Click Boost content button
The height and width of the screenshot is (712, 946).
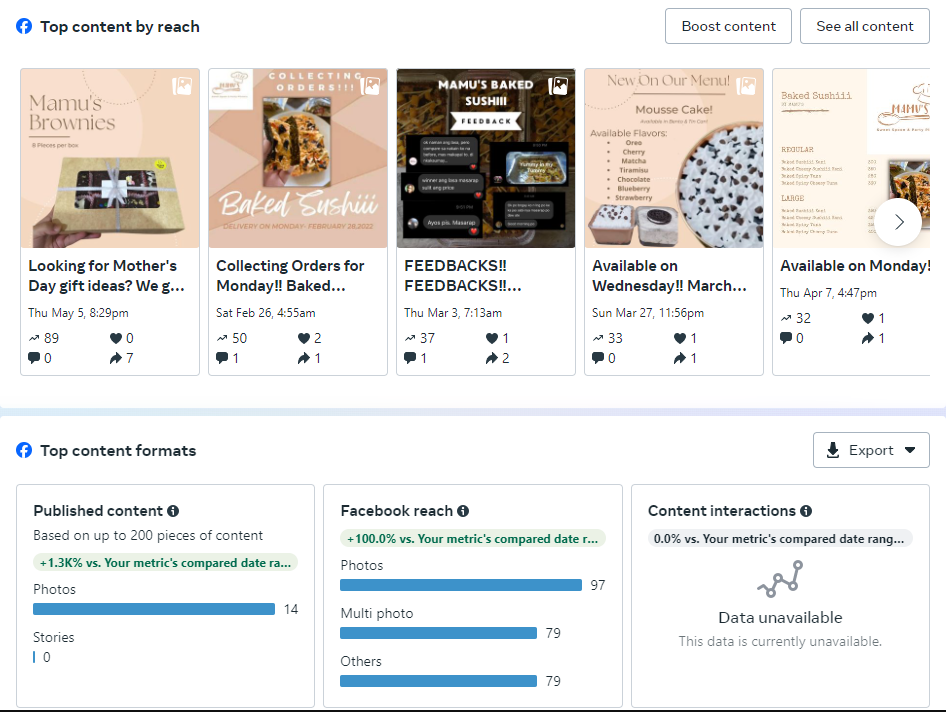(728, 26)
